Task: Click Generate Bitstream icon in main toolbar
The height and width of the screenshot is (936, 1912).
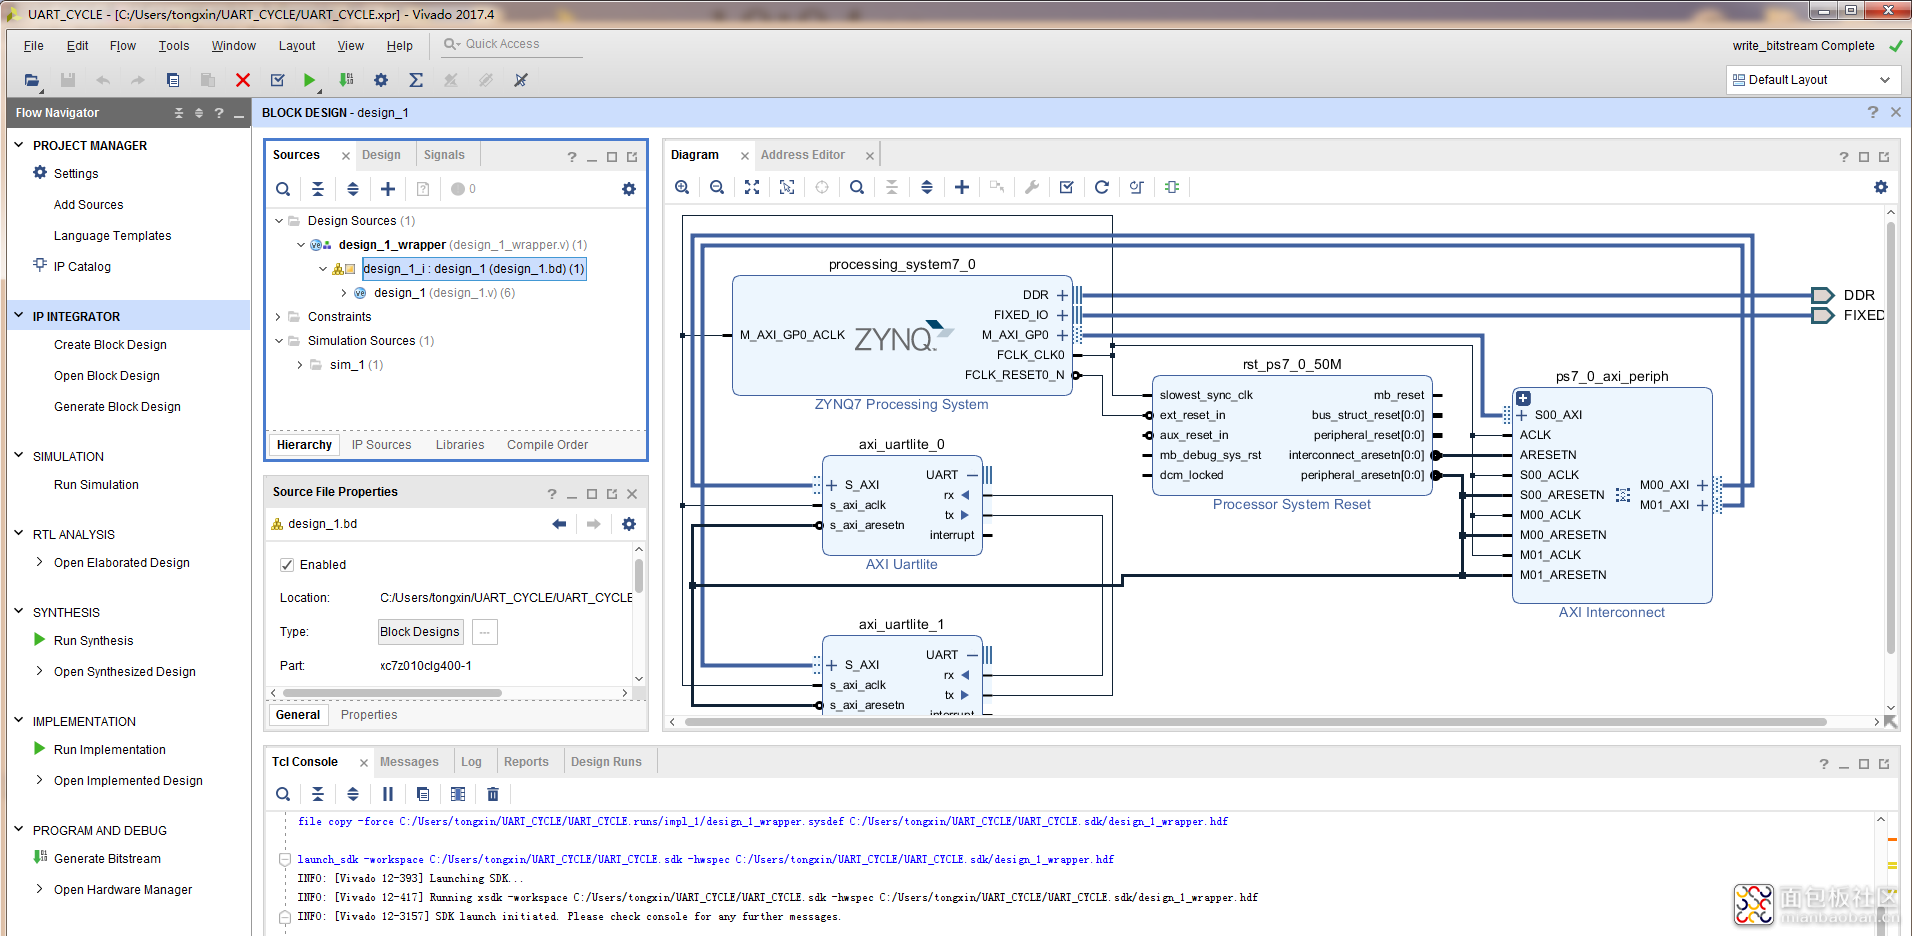Action: pyautogui.click(x=346, y=80)
